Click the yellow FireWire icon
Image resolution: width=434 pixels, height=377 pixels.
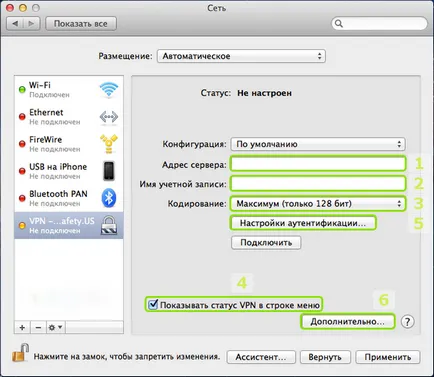click(109, 144)
